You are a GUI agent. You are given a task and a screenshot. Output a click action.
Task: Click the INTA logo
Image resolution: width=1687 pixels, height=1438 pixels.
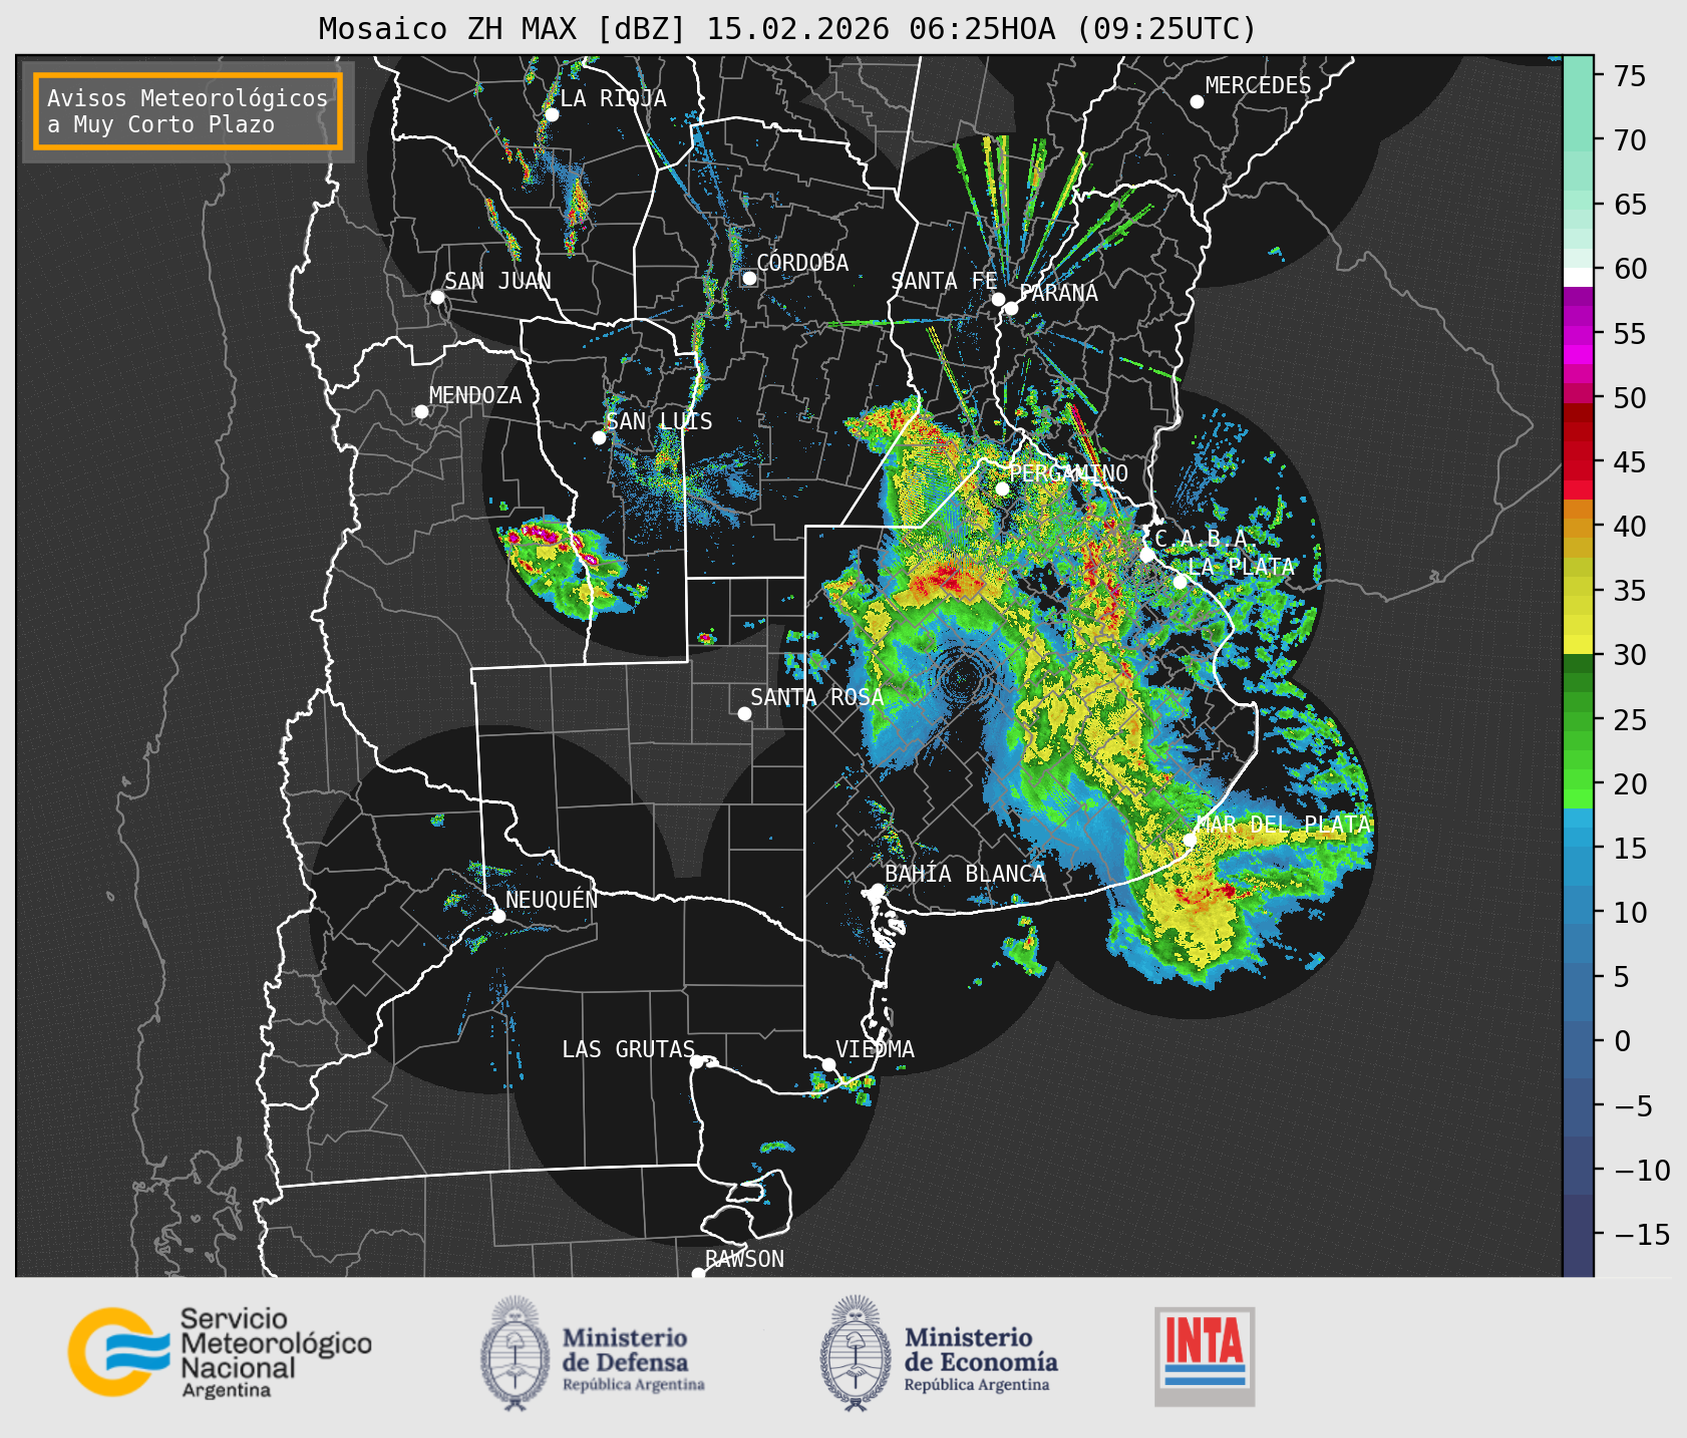coord(1204,1356)
